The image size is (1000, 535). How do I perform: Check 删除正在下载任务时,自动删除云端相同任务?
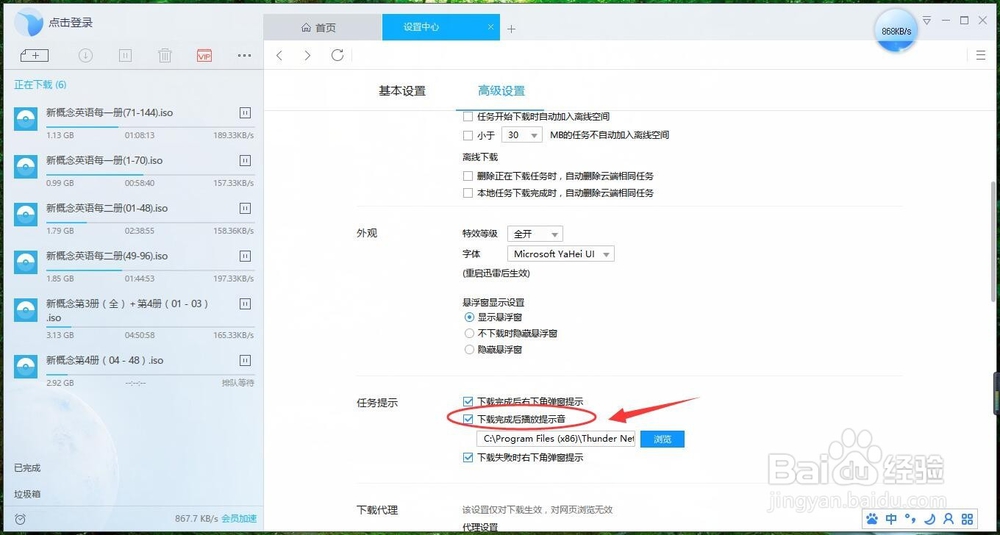(x=467, y=176)
